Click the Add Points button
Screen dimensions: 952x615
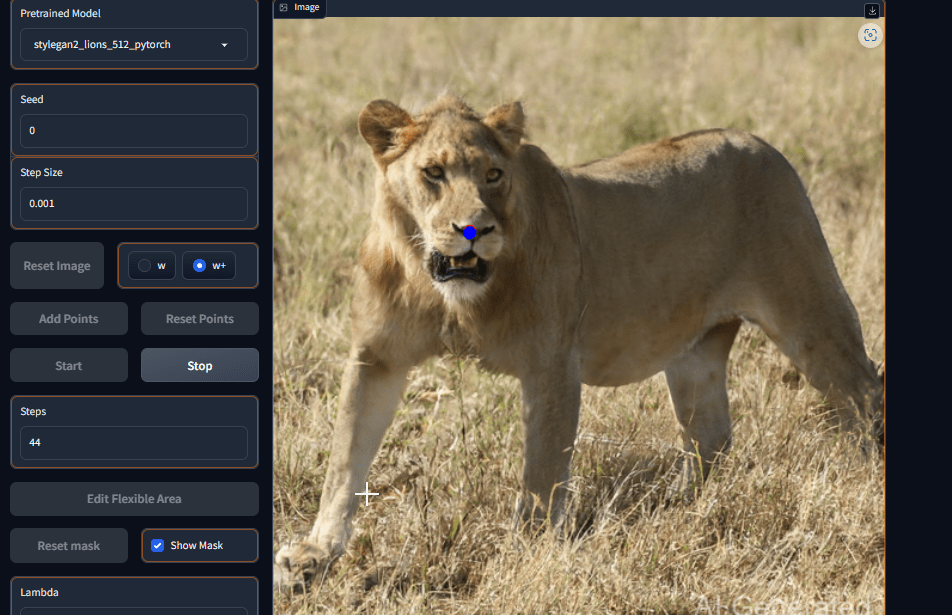[69, 318]
